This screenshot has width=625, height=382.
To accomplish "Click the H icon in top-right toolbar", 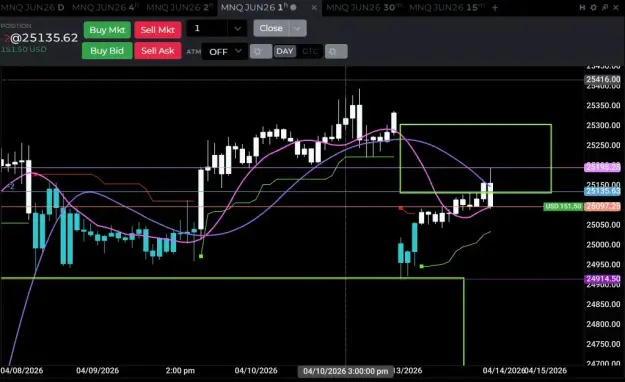I will point(582,8).
